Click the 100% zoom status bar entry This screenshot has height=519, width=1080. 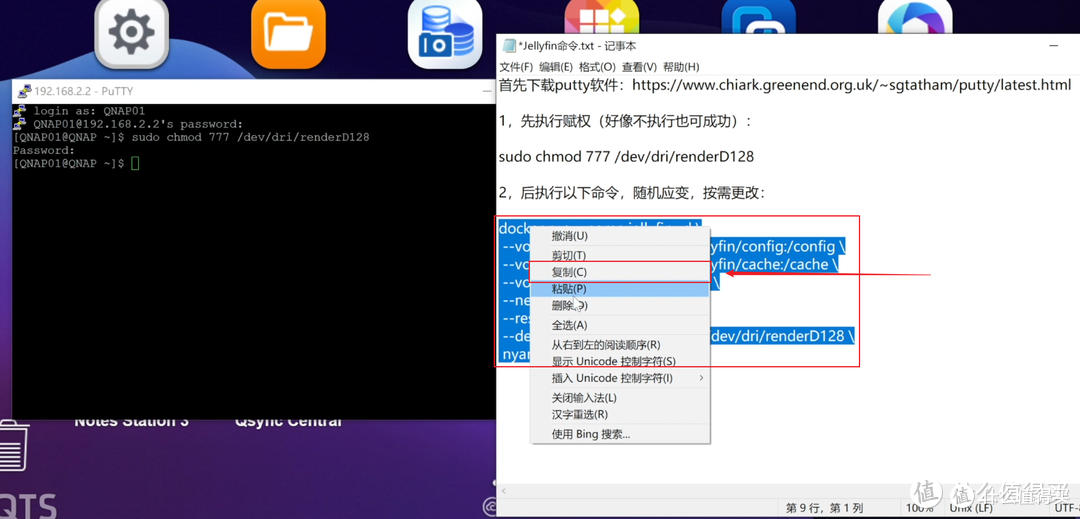point(919,508)
